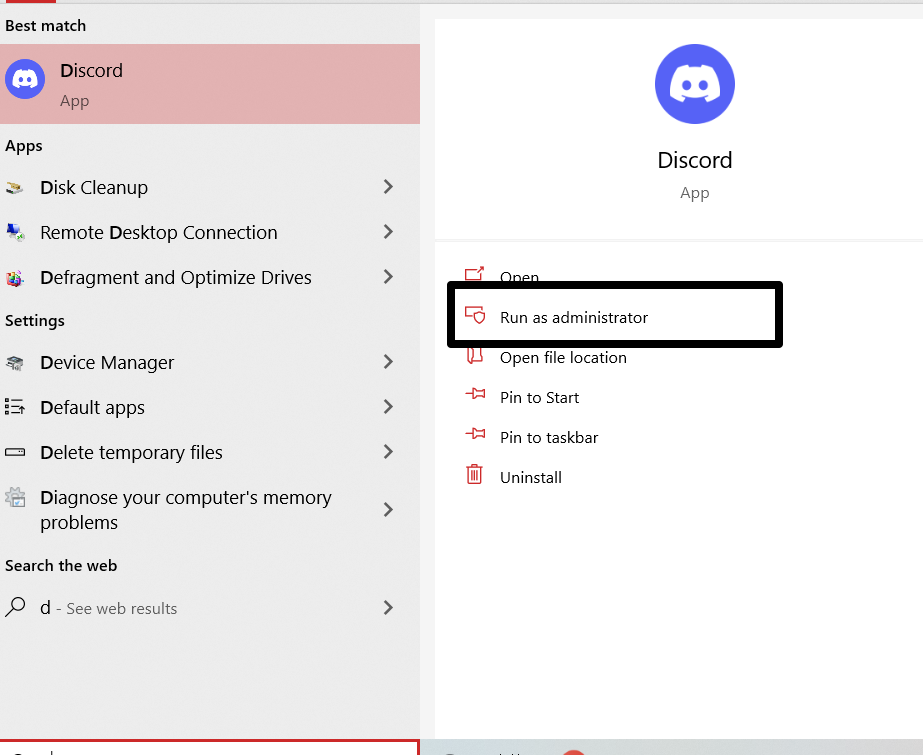Click the Pin to taskbar pin icon
Screen dimensions: 923x755
point(475,434)
